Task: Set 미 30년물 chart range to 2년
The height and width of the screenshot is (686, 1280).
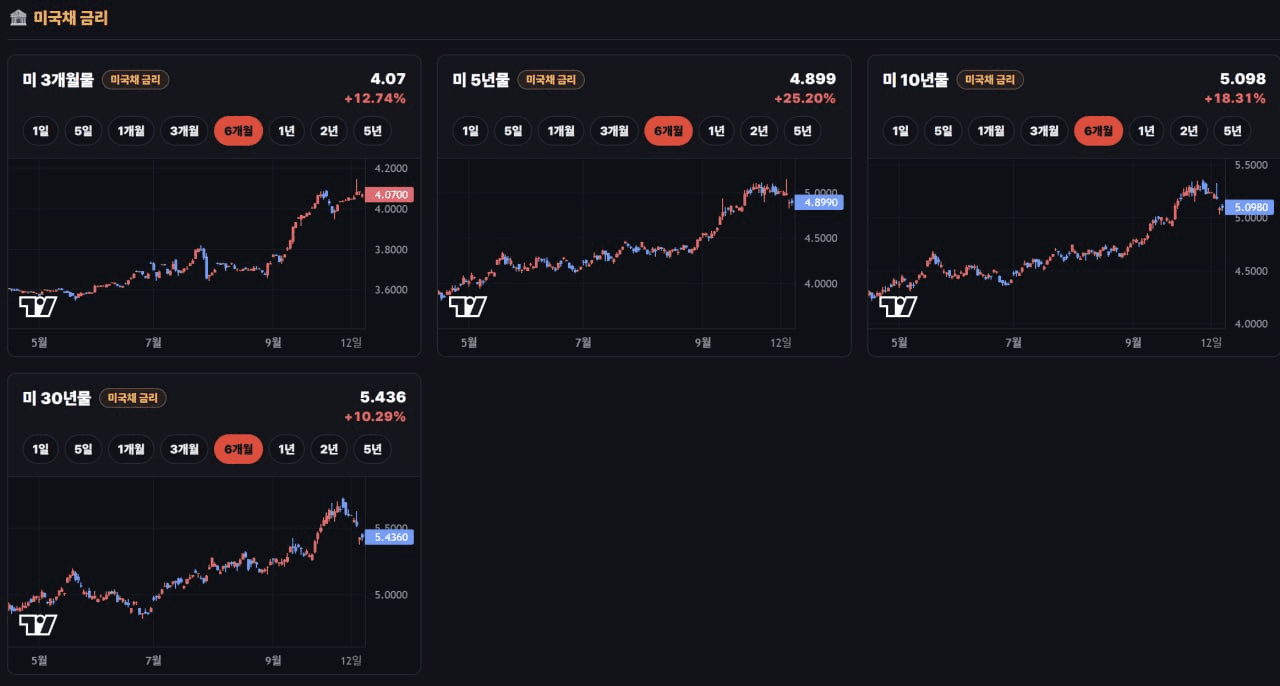Action: click(x=329, y=449)
